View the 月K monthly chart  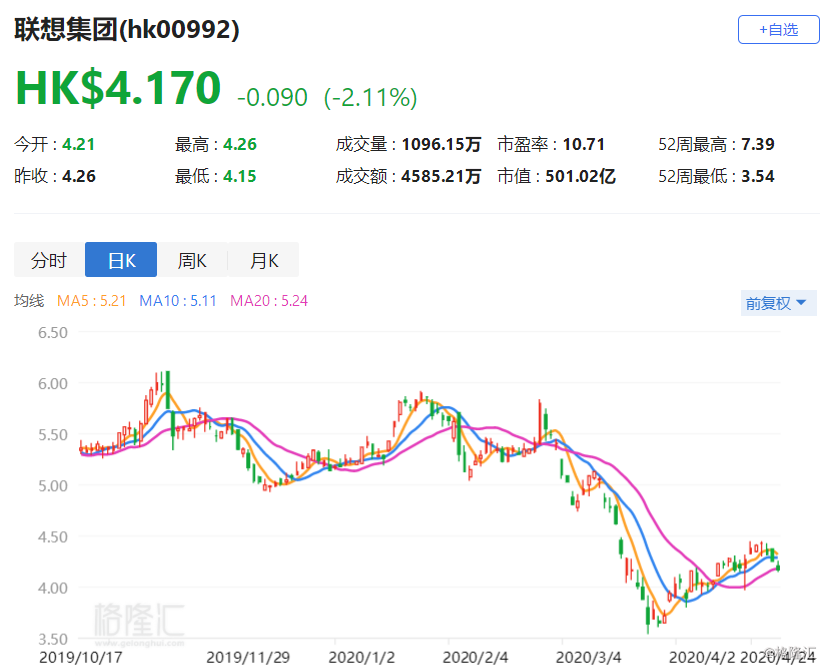point(264,259)
